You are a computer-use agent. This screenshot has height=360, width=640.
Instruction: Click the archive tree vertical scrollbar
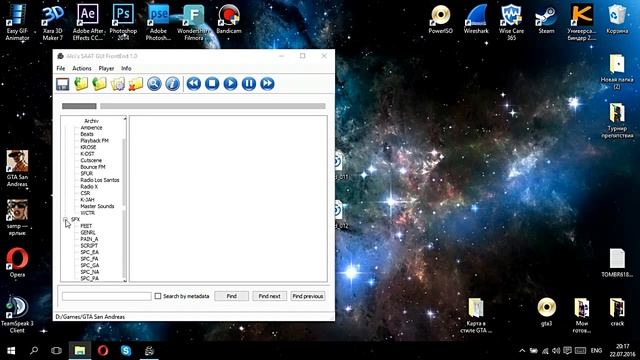(x=125, y=199)
